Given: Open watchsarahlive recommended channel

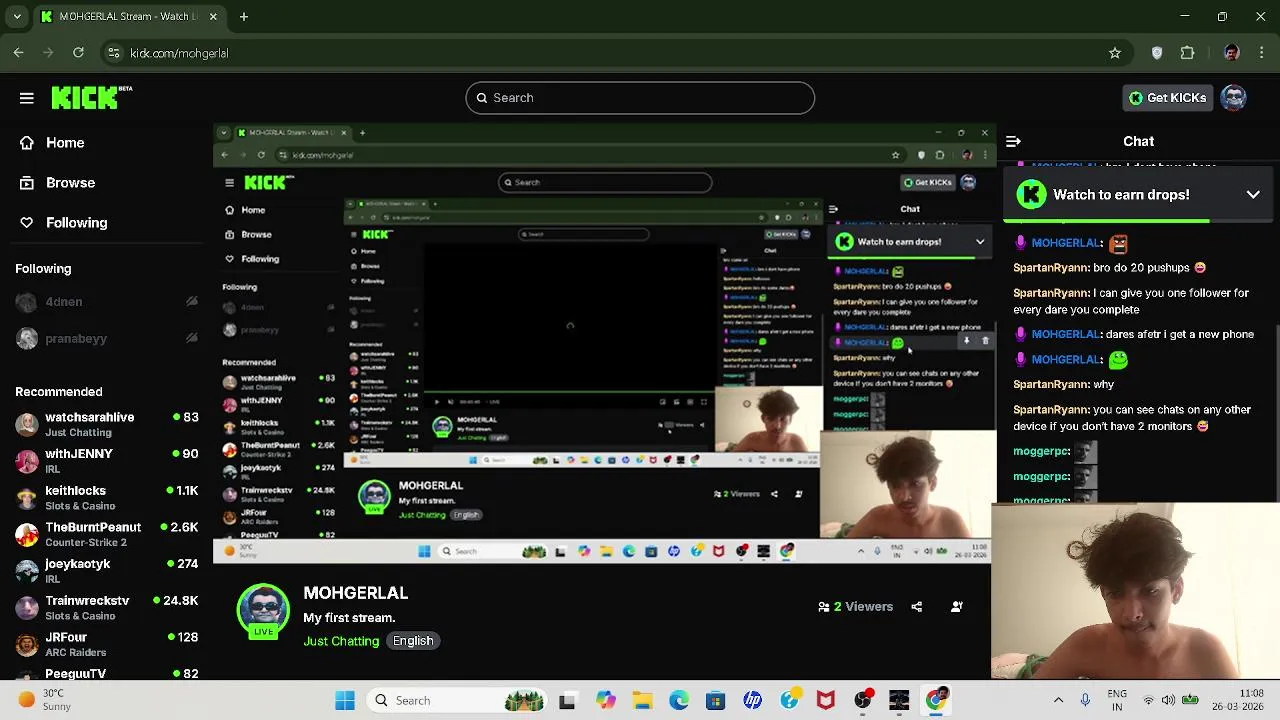Looking at the screenshot, I should pyautogui.click(x=106, y=424).
